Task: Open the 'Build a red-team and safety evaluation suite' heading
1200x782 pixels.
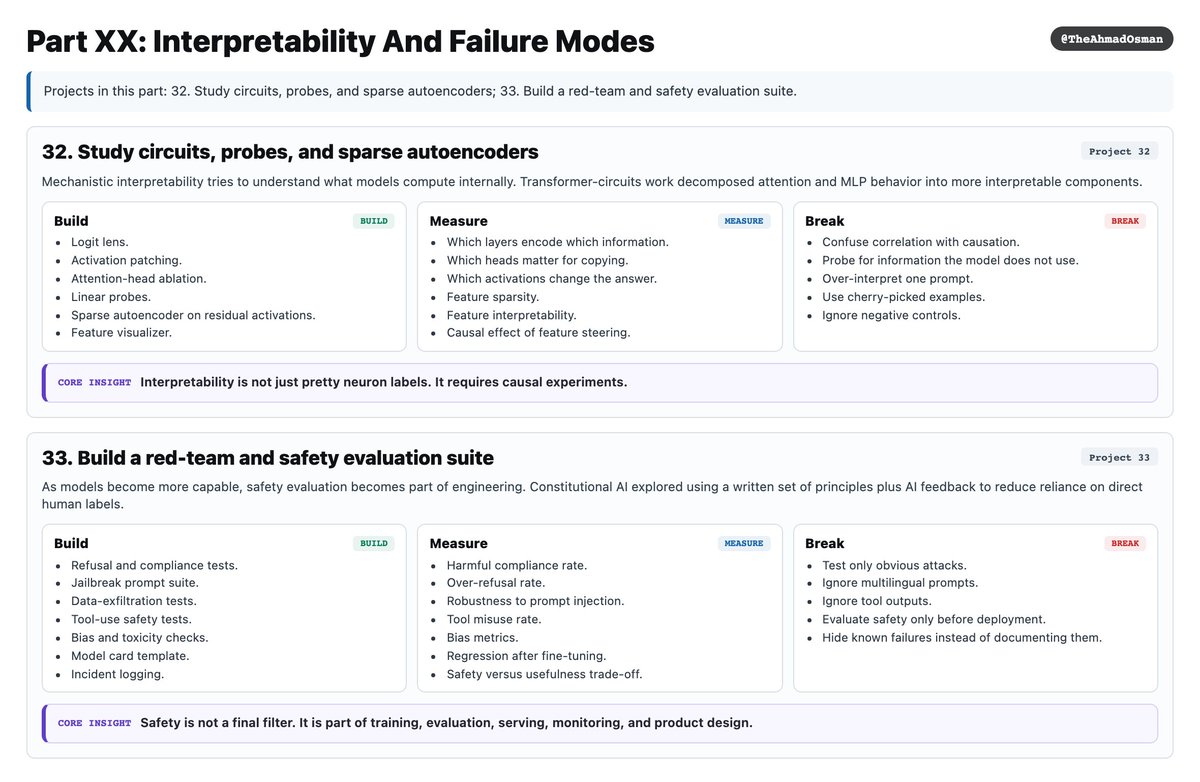Action: (268, 458)
